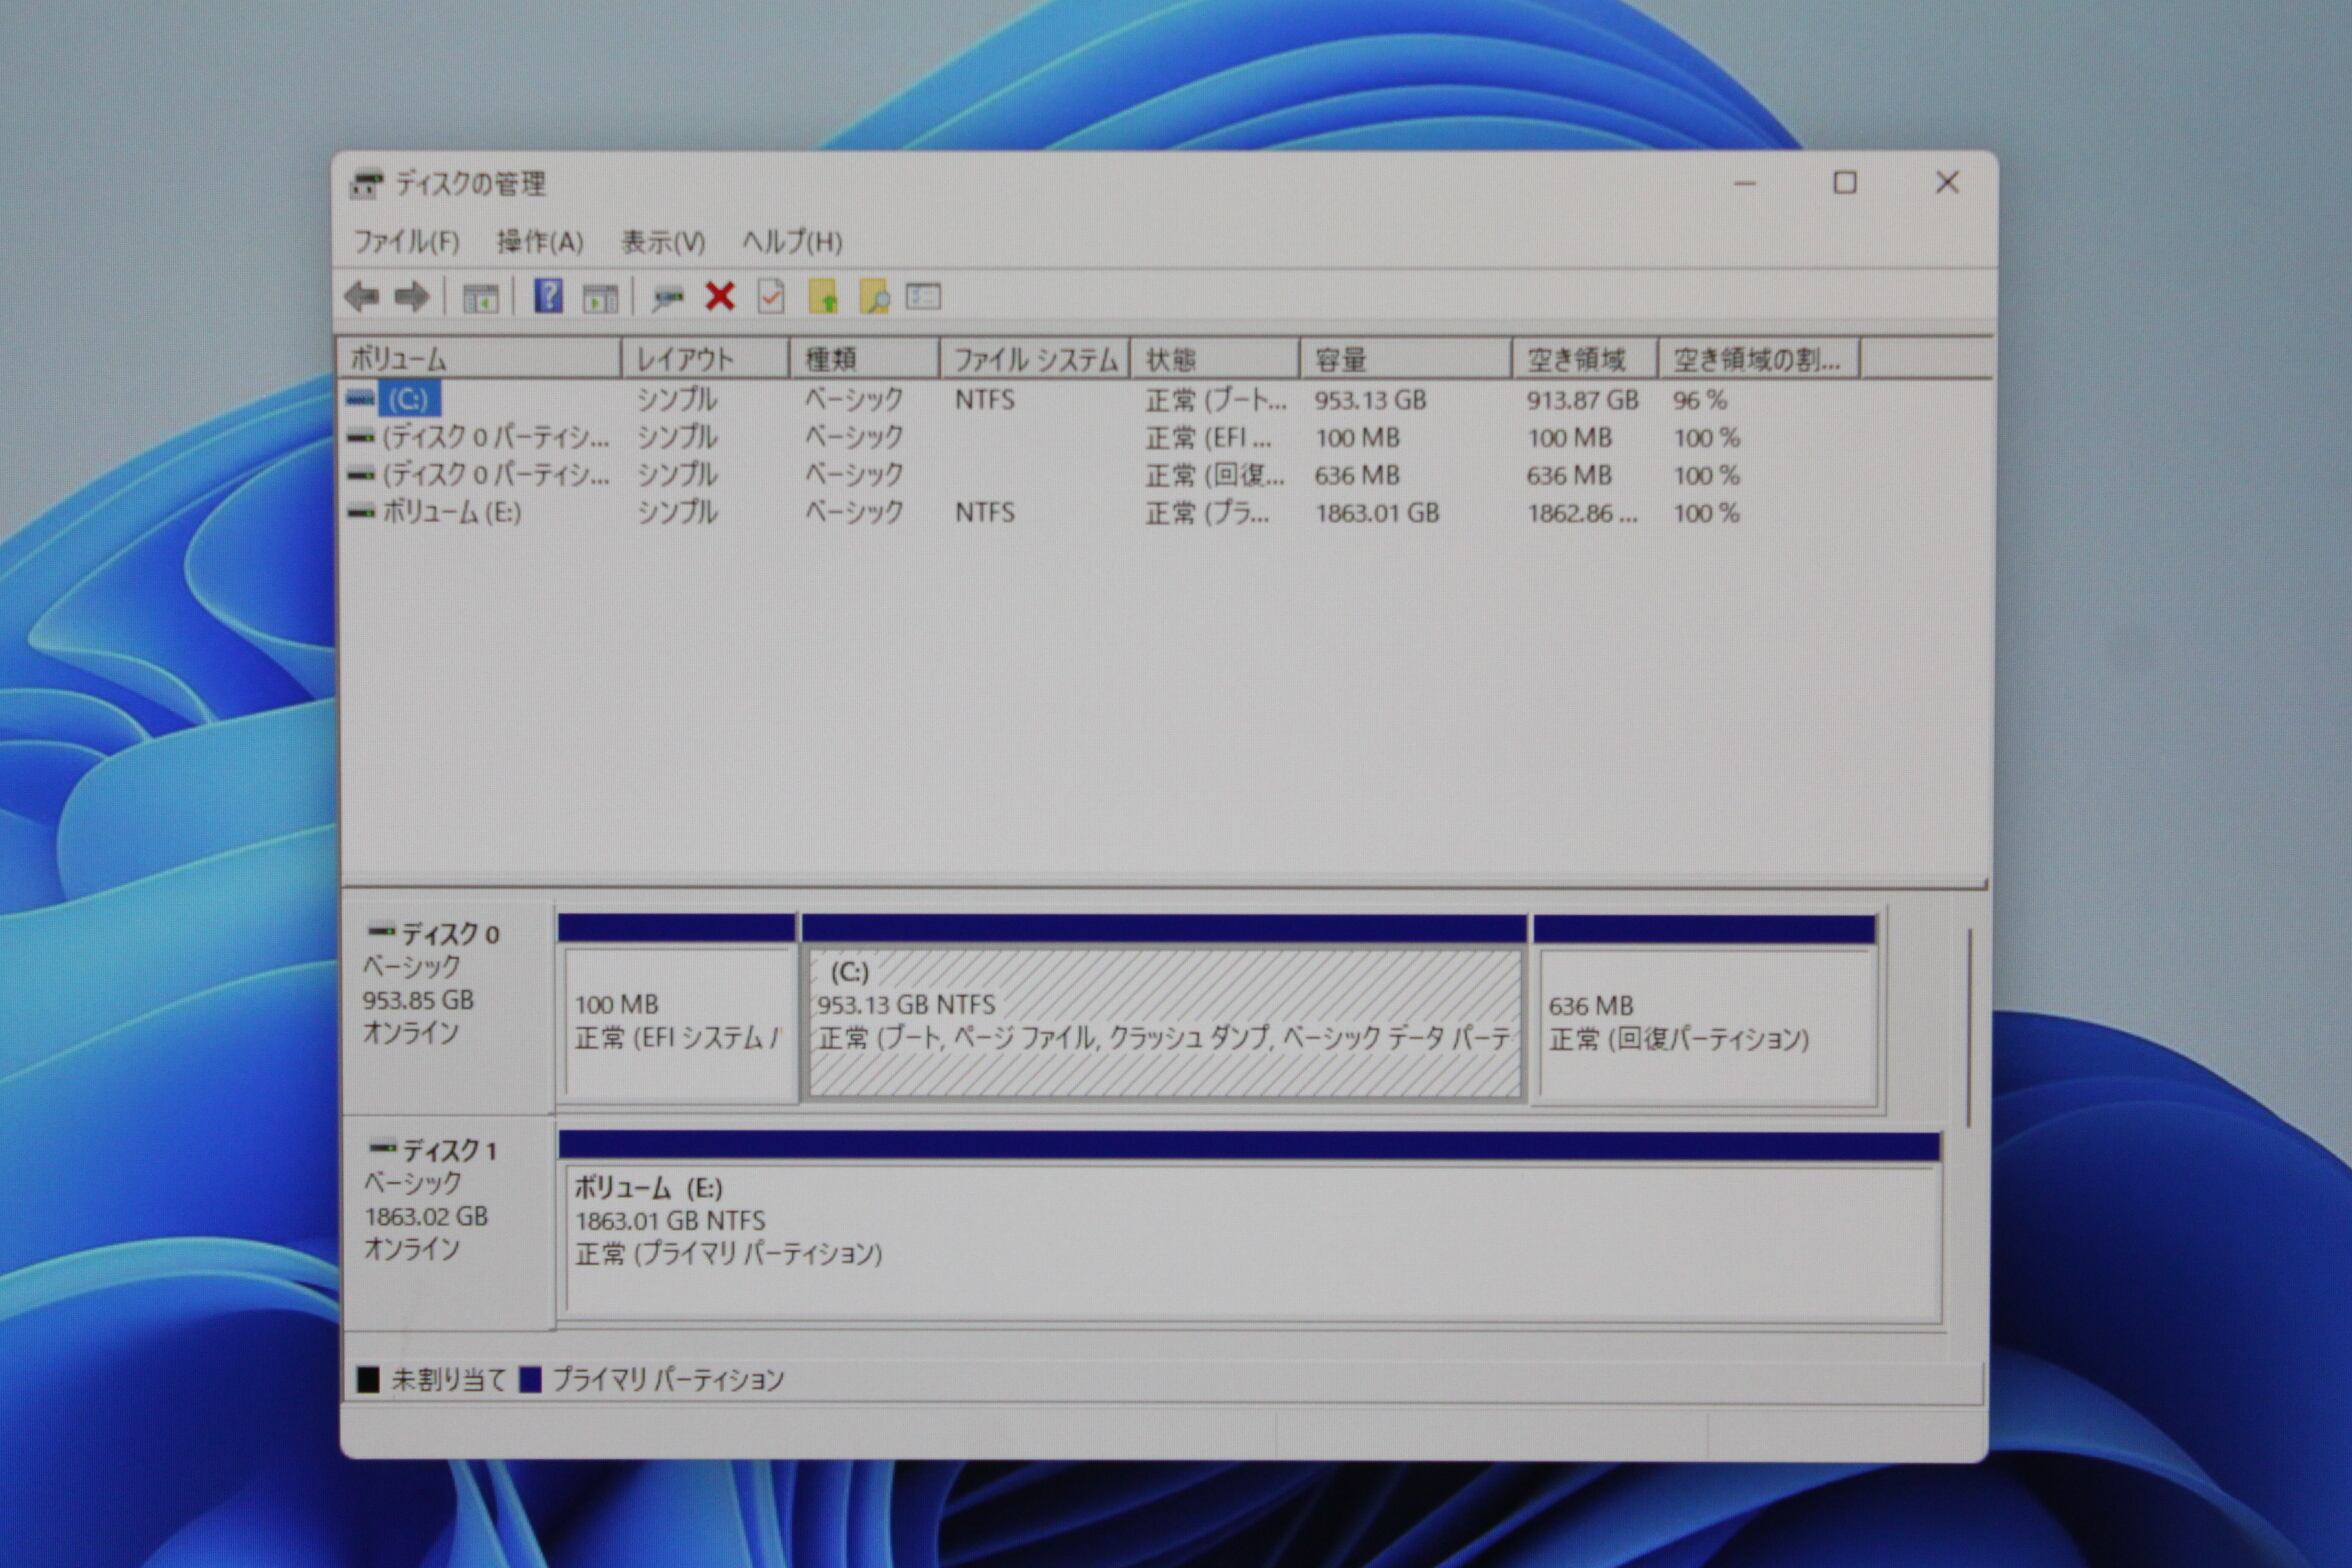Minimize the ディスクの管理 window
The height and width of the screenshot is (1568, 2352).
point(1745,183)
